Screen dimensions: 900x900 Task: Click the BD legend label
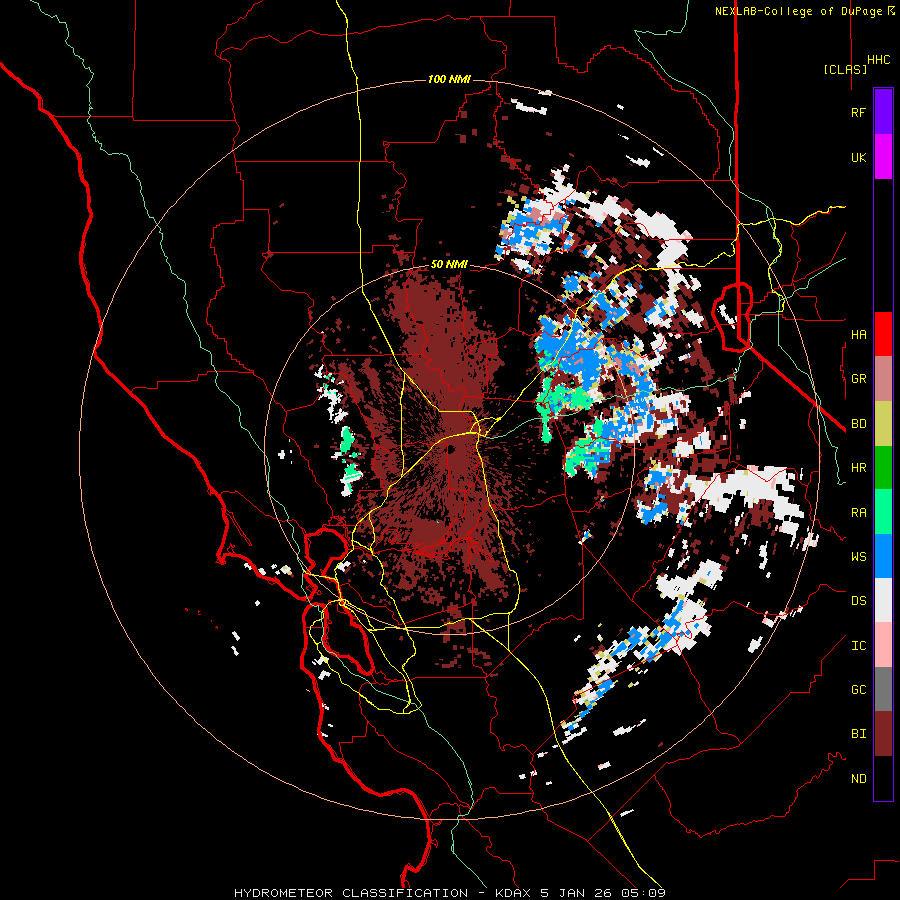(858, 424)
